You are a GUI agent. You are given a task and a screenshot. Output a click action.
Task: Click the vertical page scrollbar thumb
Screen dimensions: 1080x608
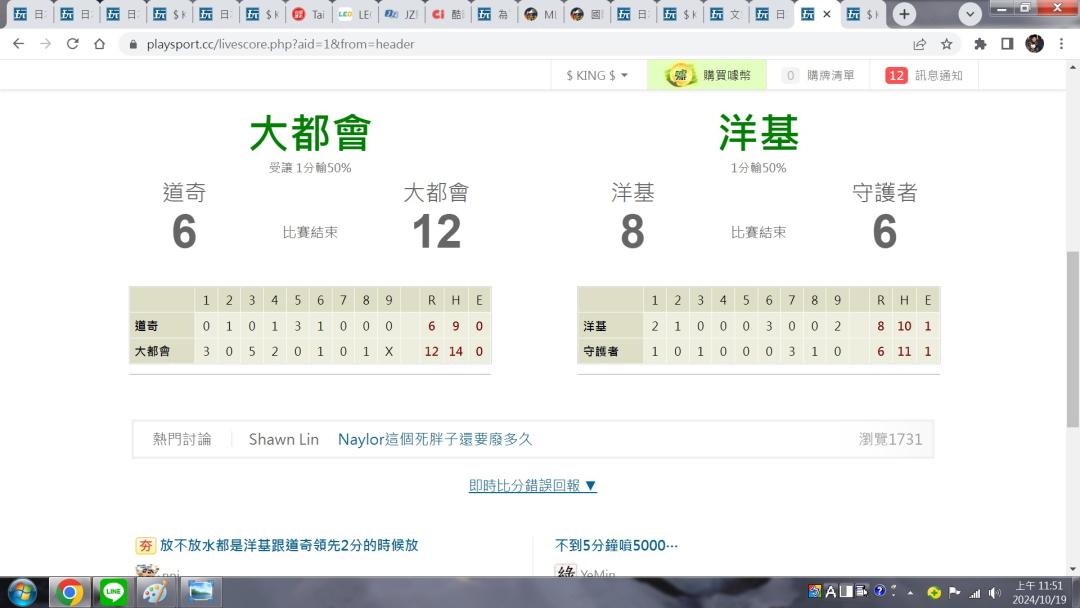pyautogui.click(x=1072, y=339)
